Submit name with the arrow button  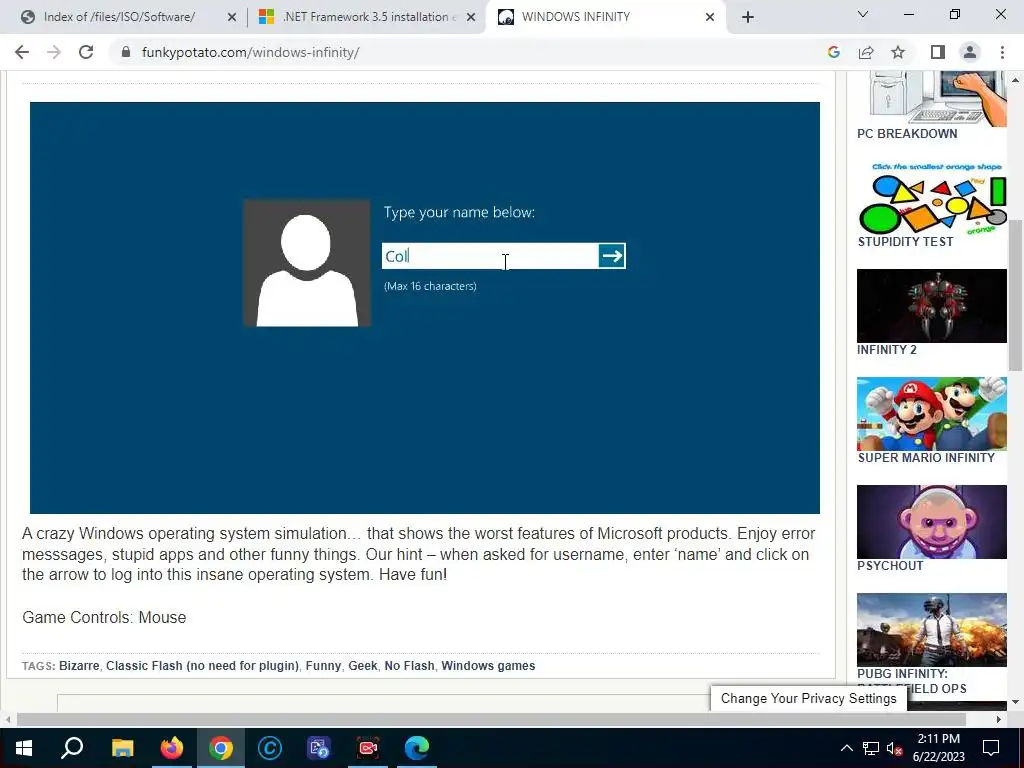coord(612,256)
